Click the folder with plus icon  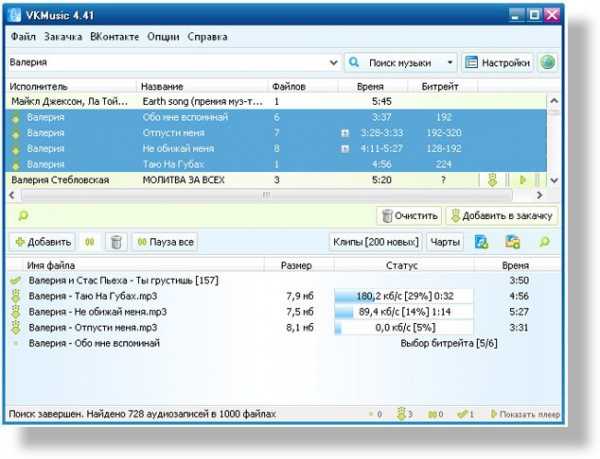[512, 242]
